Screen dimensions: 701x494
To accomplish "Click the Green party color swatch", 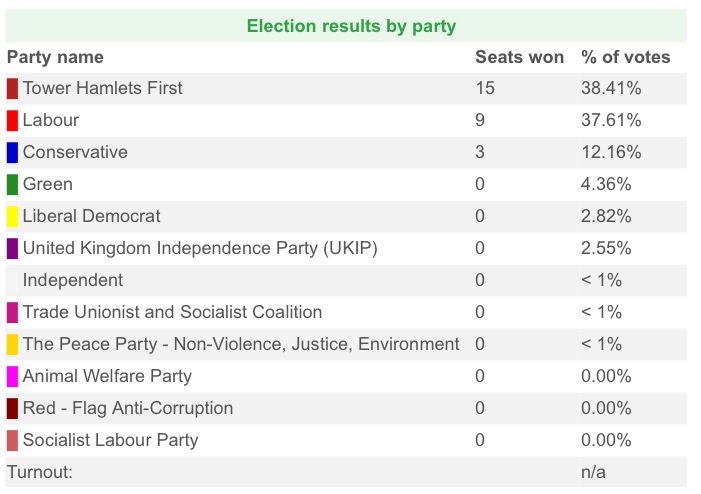I will pos(12,184).
